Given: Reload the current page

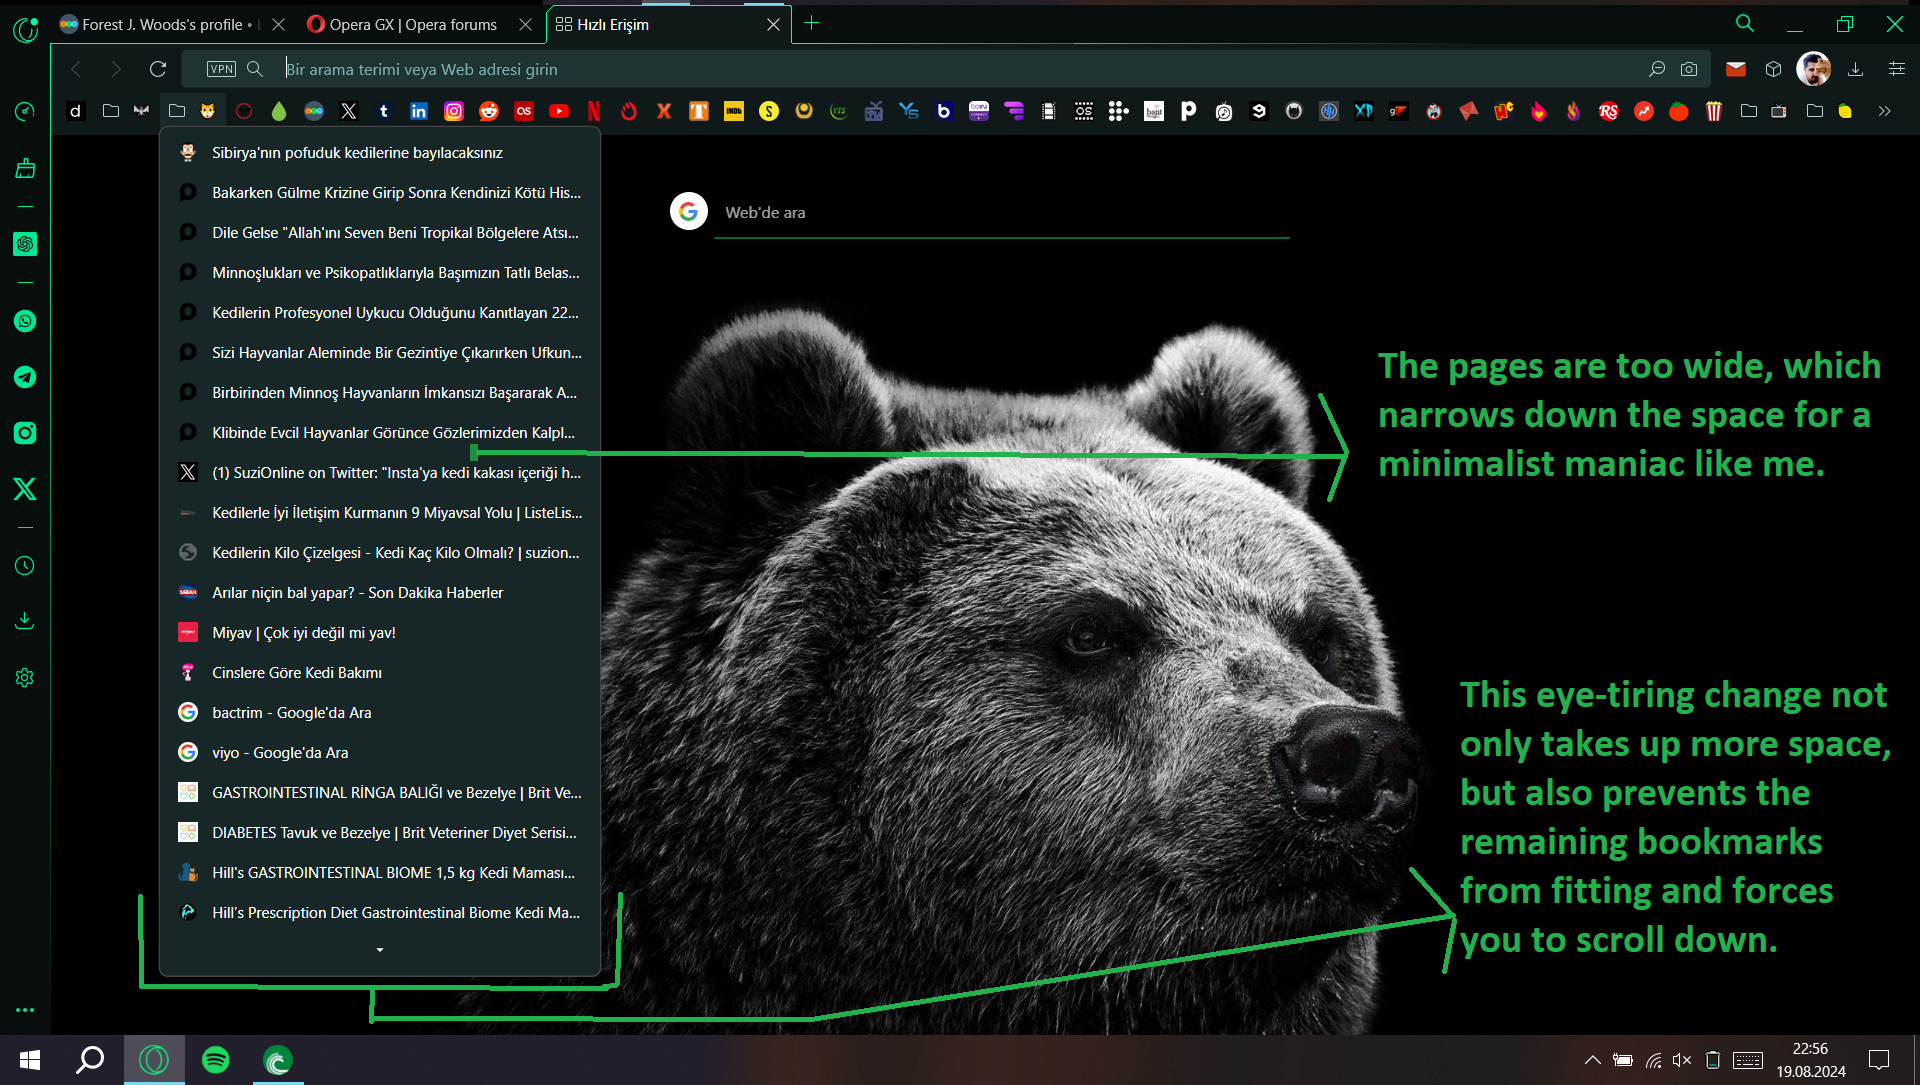Looking at the screenshot, I should coord(158,69).
